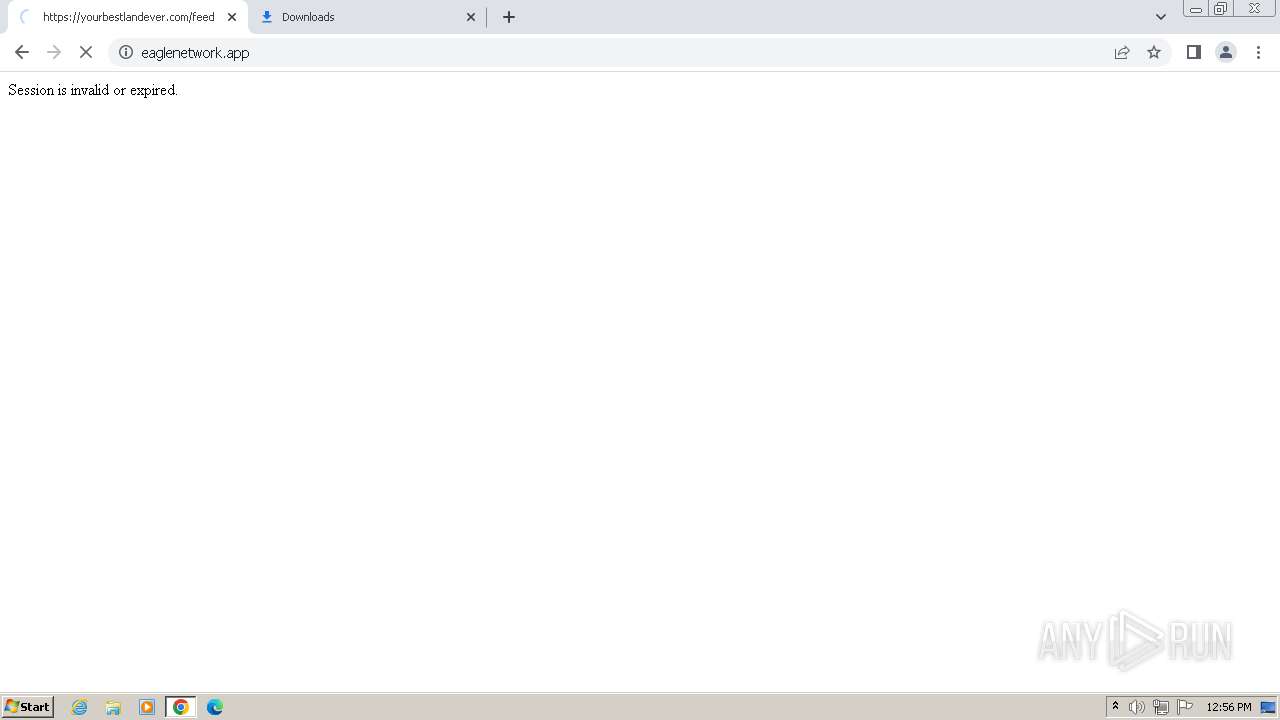Viewport: 1280px width, 720px height.
Task: Stop loading the current page
Action: 86,53
